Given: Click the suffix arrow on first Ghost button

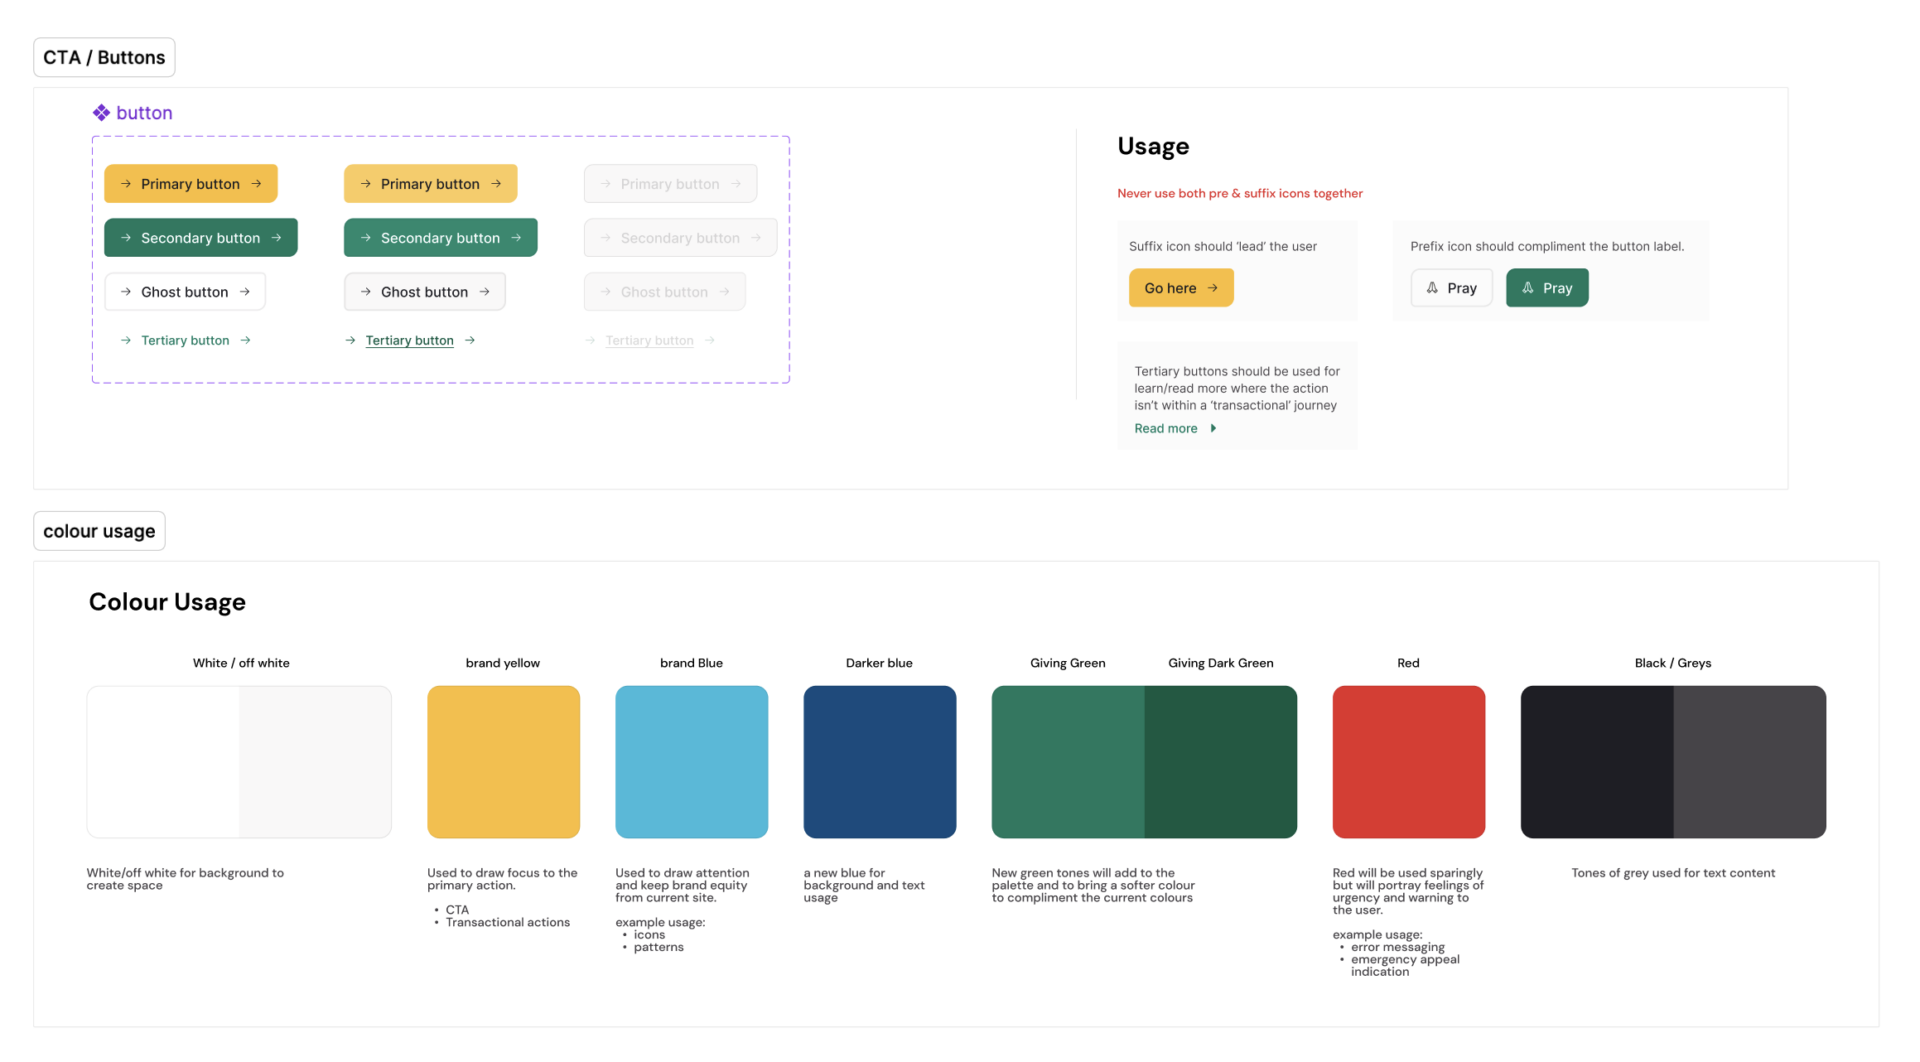Looking at the screenshot, I should pyautogui.click(x=245, y=292).
